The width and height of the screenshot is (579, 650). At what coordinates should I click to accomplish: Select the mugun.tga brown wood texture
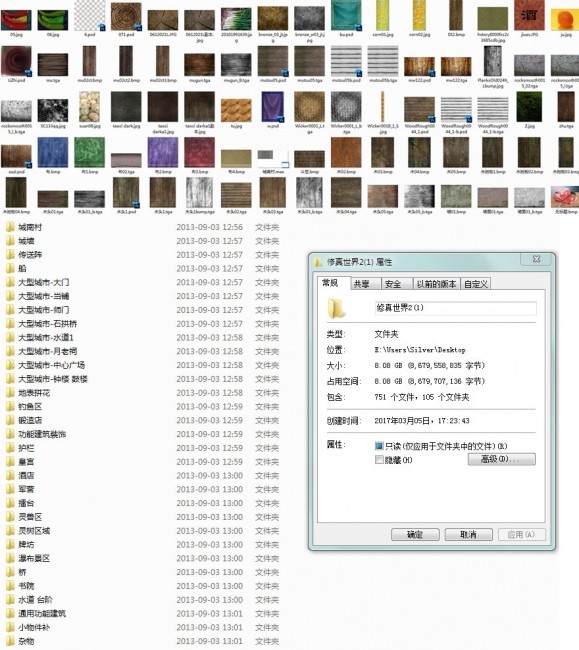pyautogui.click(x=199, y=65)
